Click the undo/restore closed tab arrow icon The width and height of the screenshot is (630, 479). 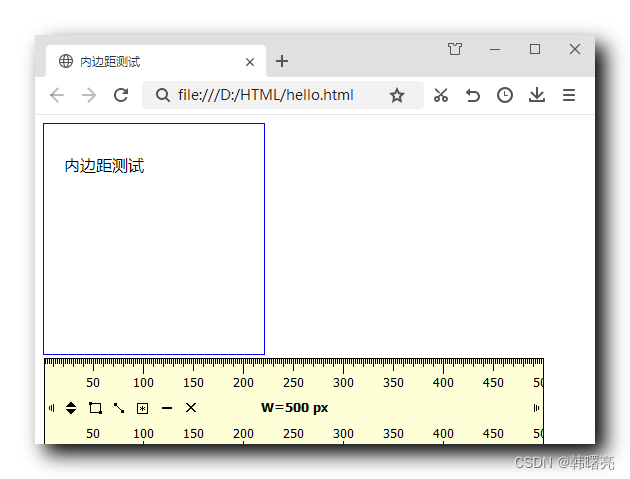473,96
